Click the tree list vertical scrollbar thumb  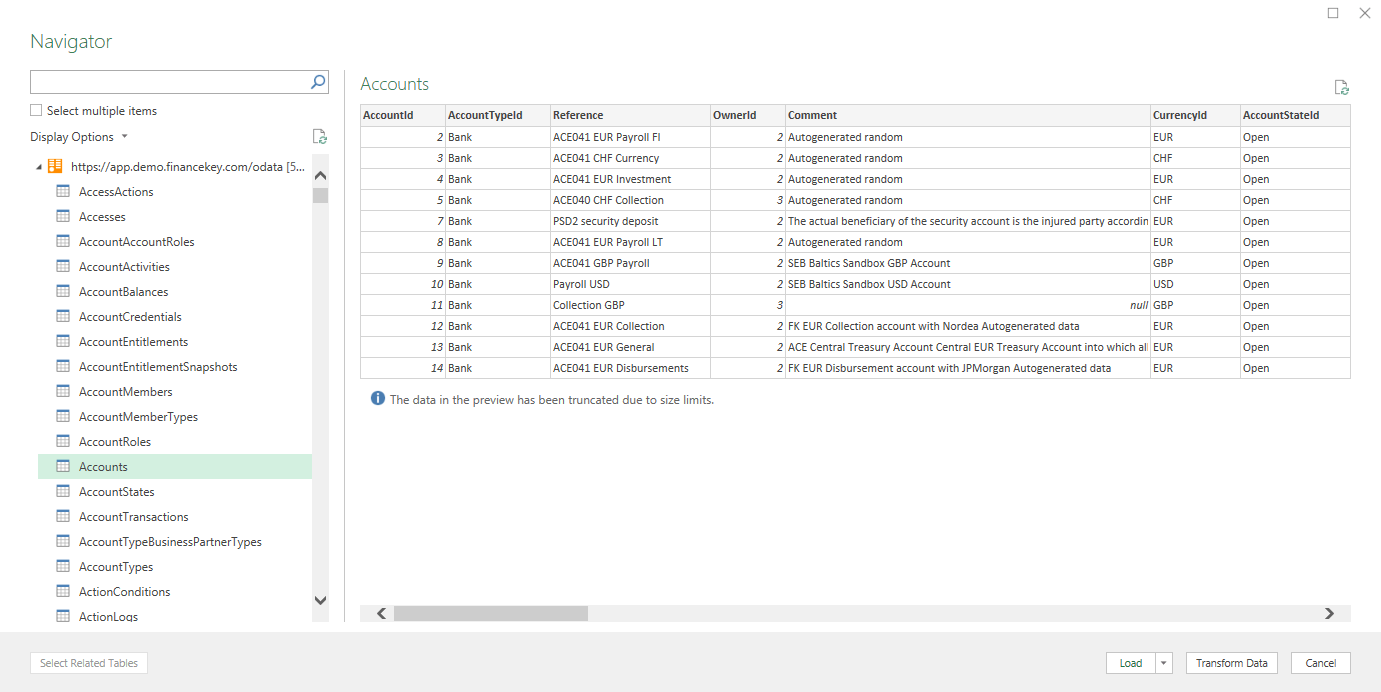(x=320, y=195)
